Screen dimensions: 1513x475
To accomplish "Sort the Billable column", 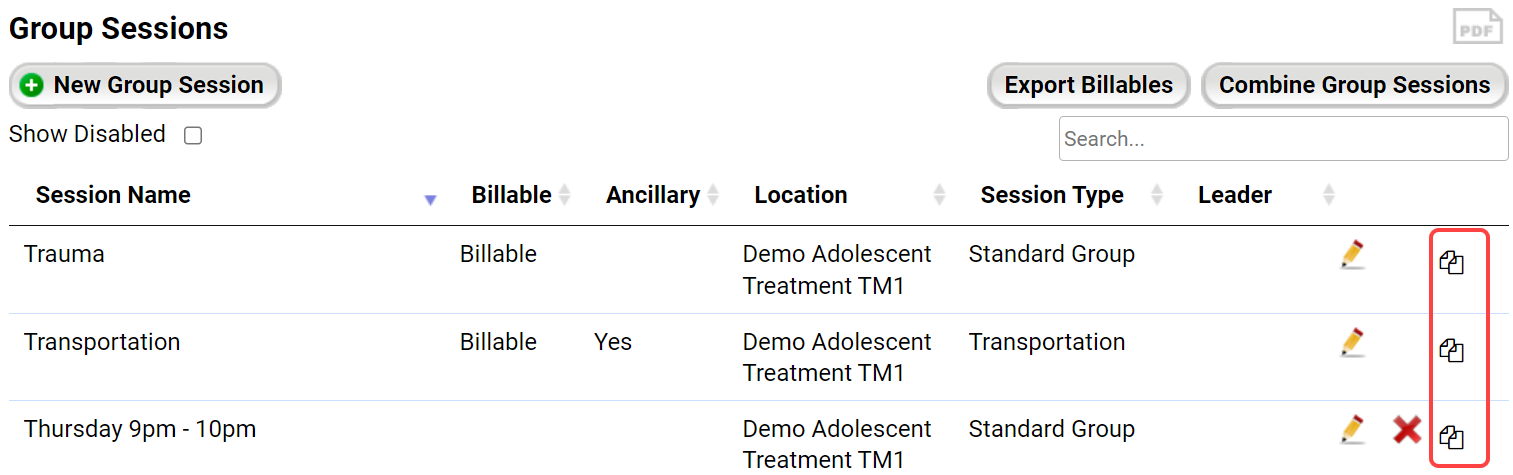I will [565, 195].
